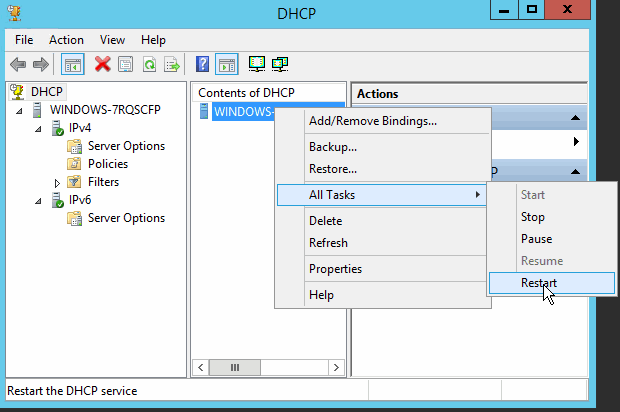Click the green Refresh icon in the toolbar

click(149, 64)
